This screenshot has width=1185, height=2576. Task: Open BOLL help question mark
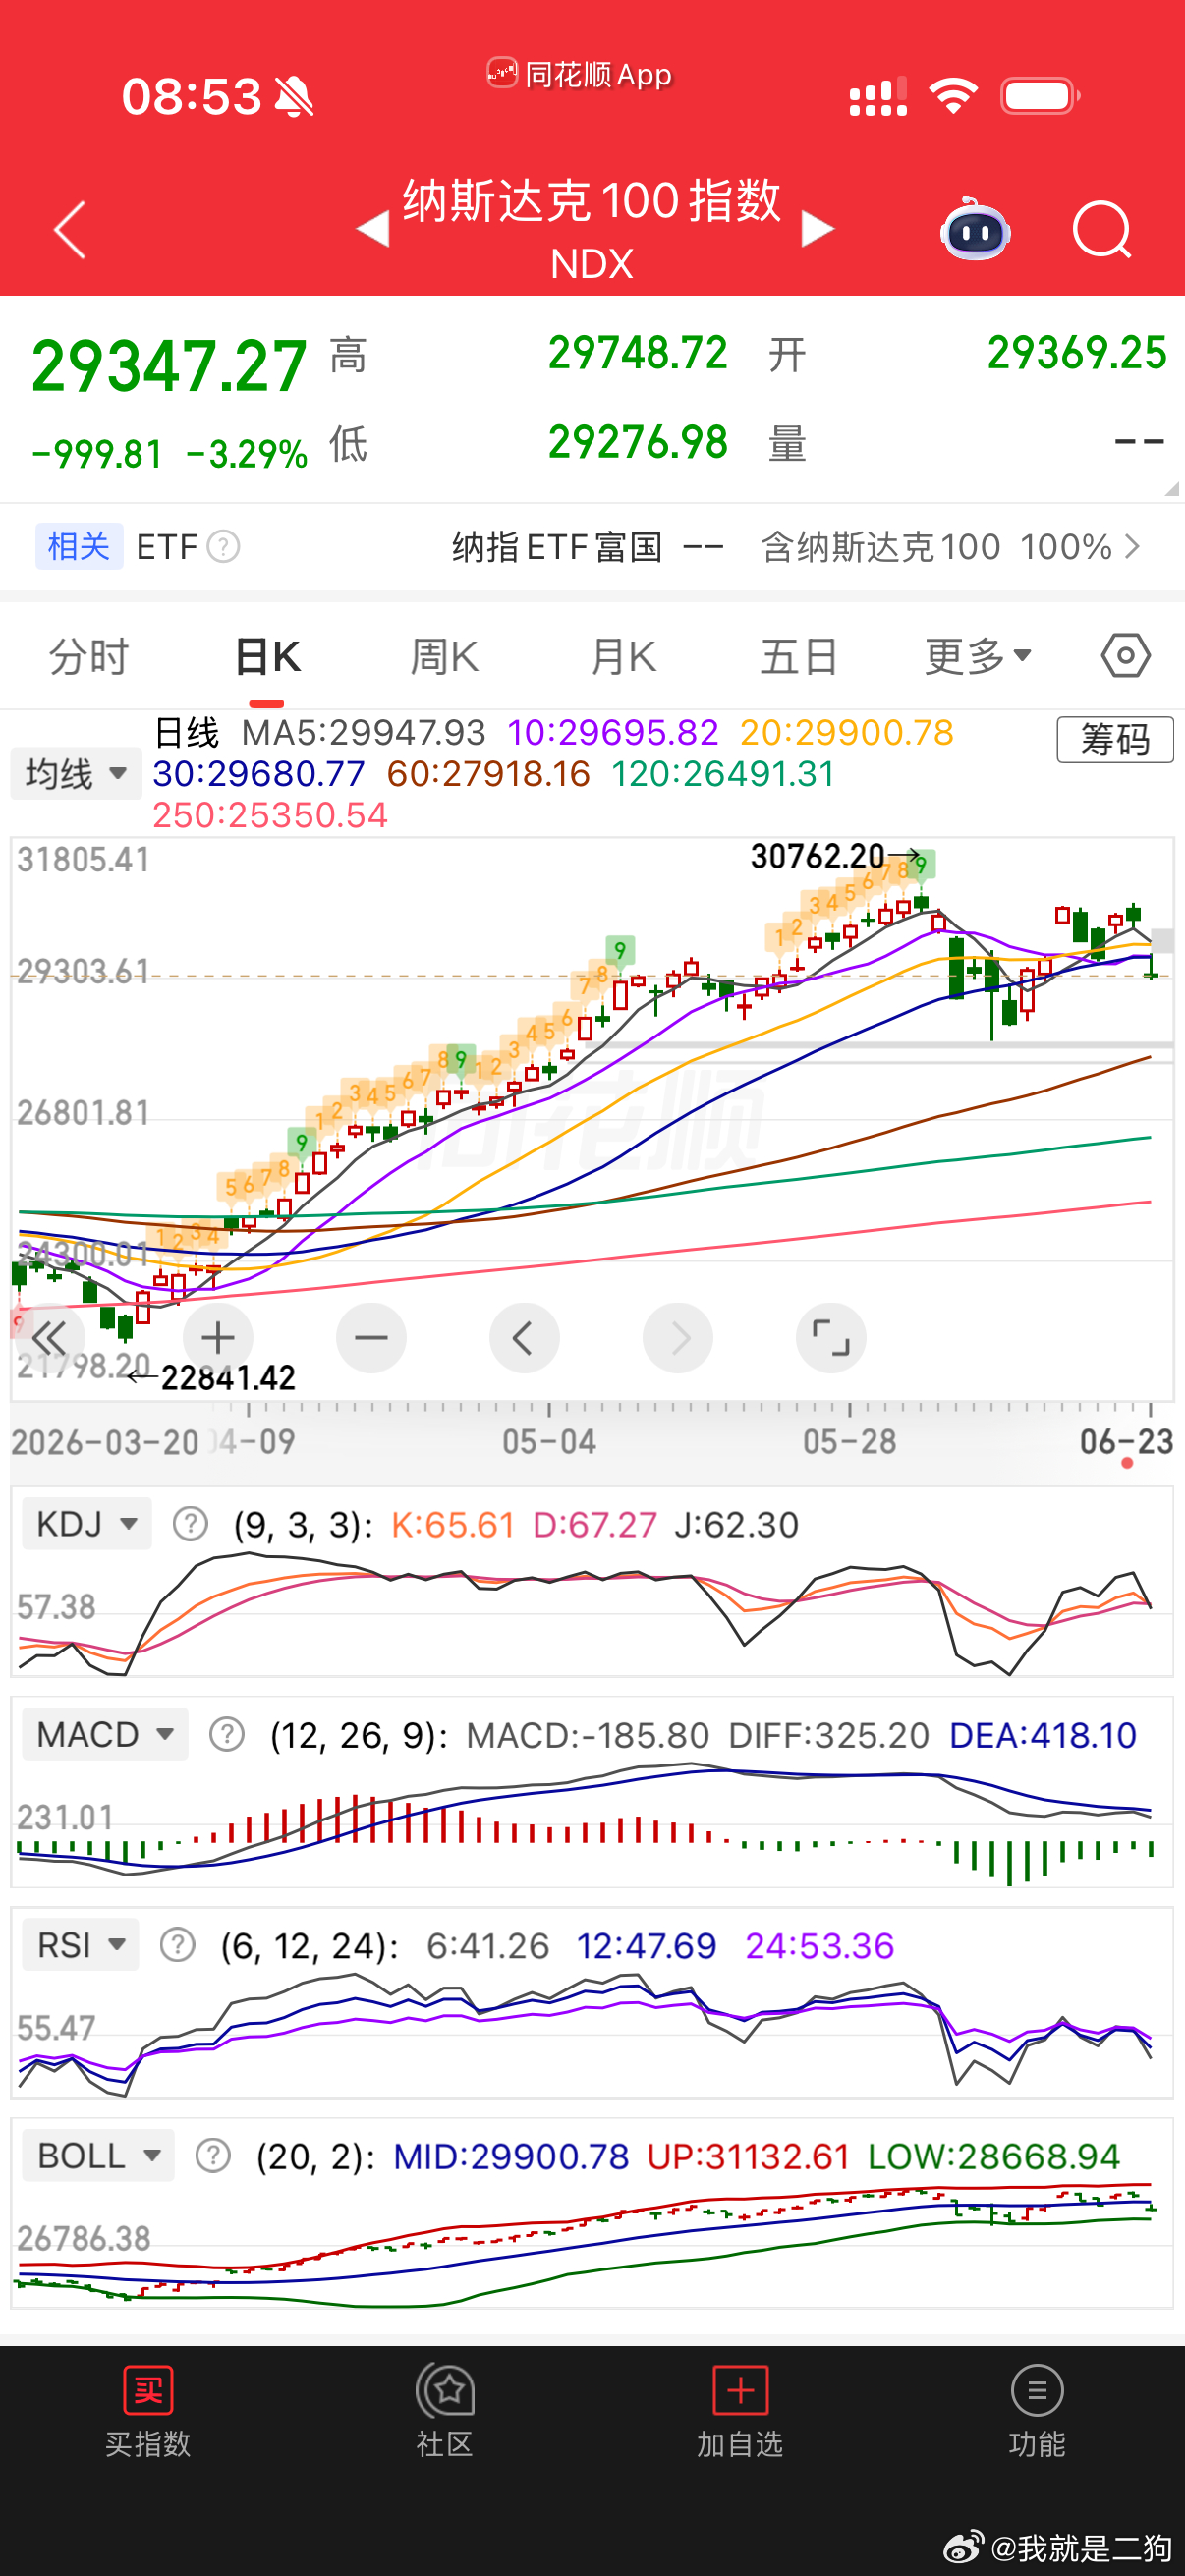coord(213,2155)
